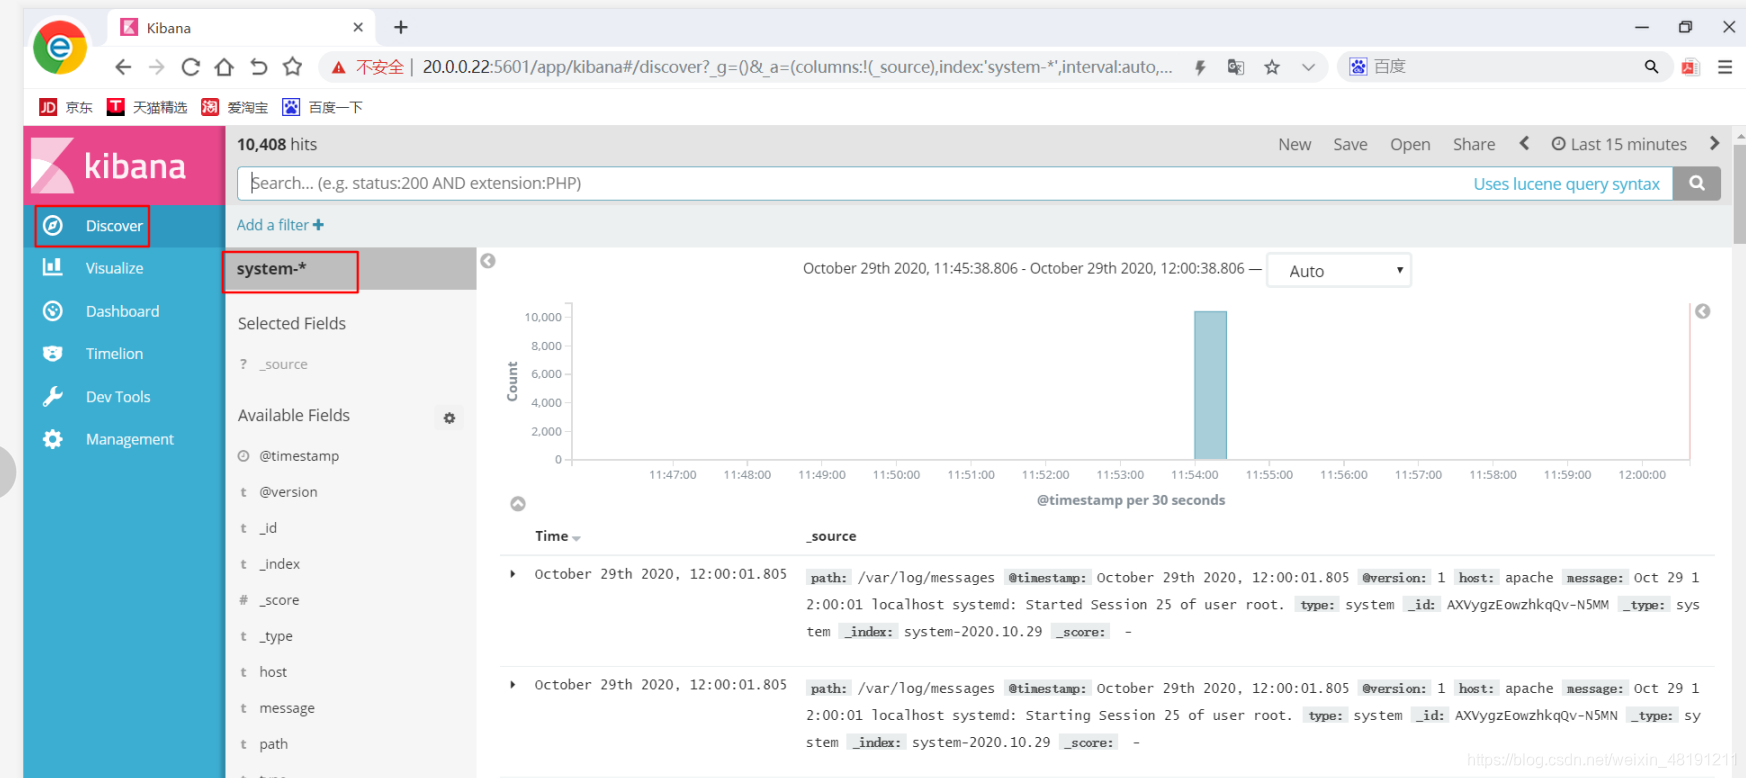Viewport: 1746px width, 778px height.
Task: Expand the first log entry row
Action: 513,574
